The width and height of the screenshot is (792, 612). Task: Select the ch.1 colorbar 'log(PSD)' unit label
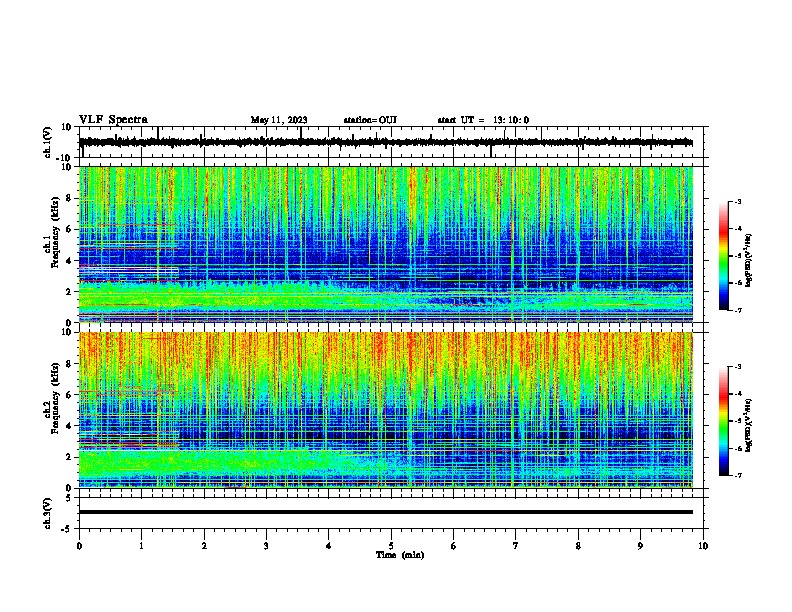[x=750, y=260]
